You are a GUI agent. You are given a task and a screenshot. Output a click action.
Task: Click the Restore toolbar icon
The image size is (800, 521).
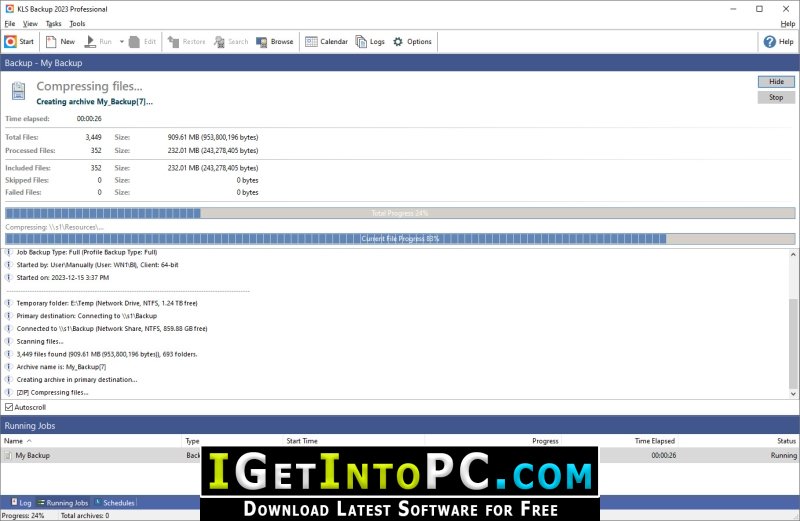(173, 42)
